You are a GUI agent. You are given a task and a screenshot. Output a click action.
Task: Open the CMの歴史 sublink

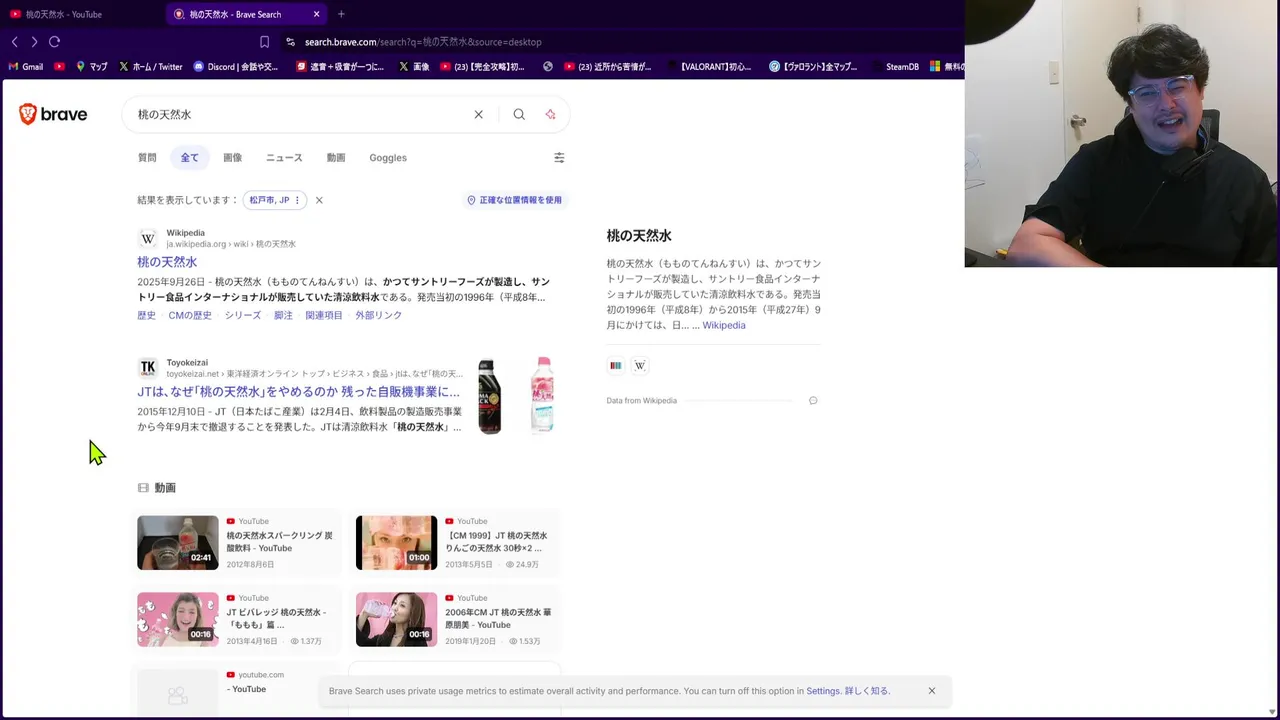point(190,315)
